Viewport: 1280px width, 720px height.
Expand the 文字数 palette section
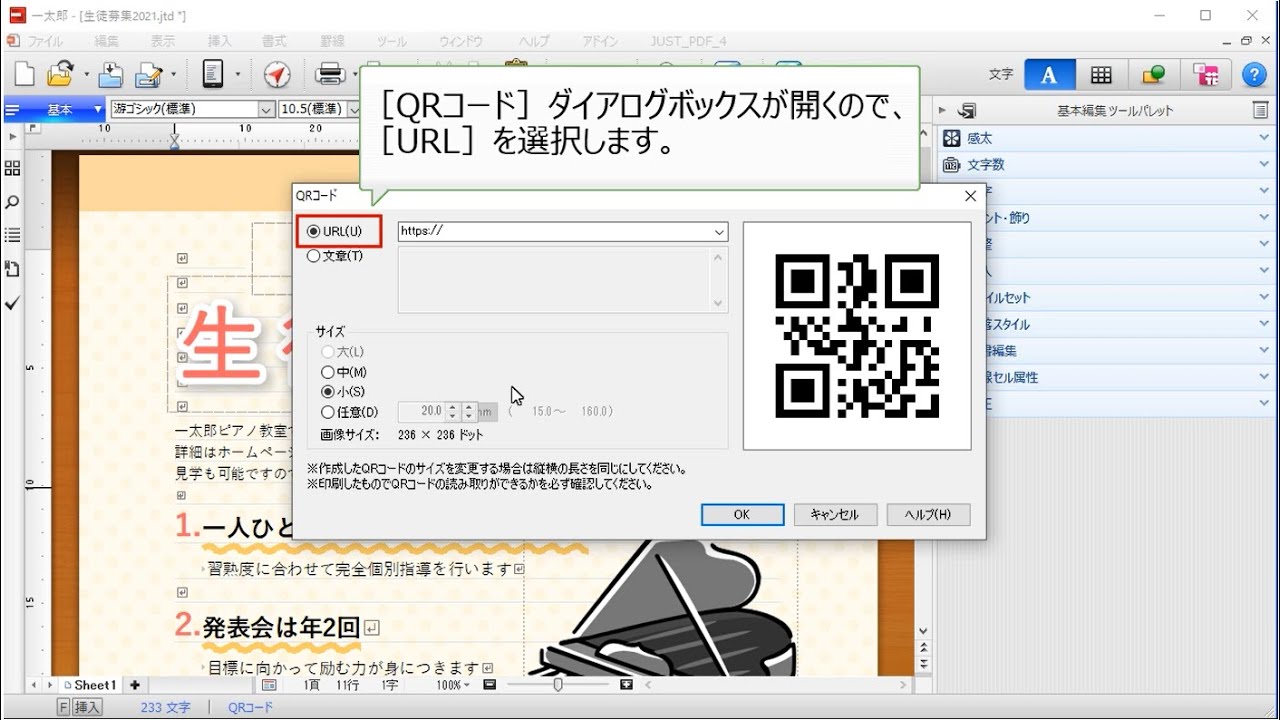pyautogui.click(x=1264, y=164)
